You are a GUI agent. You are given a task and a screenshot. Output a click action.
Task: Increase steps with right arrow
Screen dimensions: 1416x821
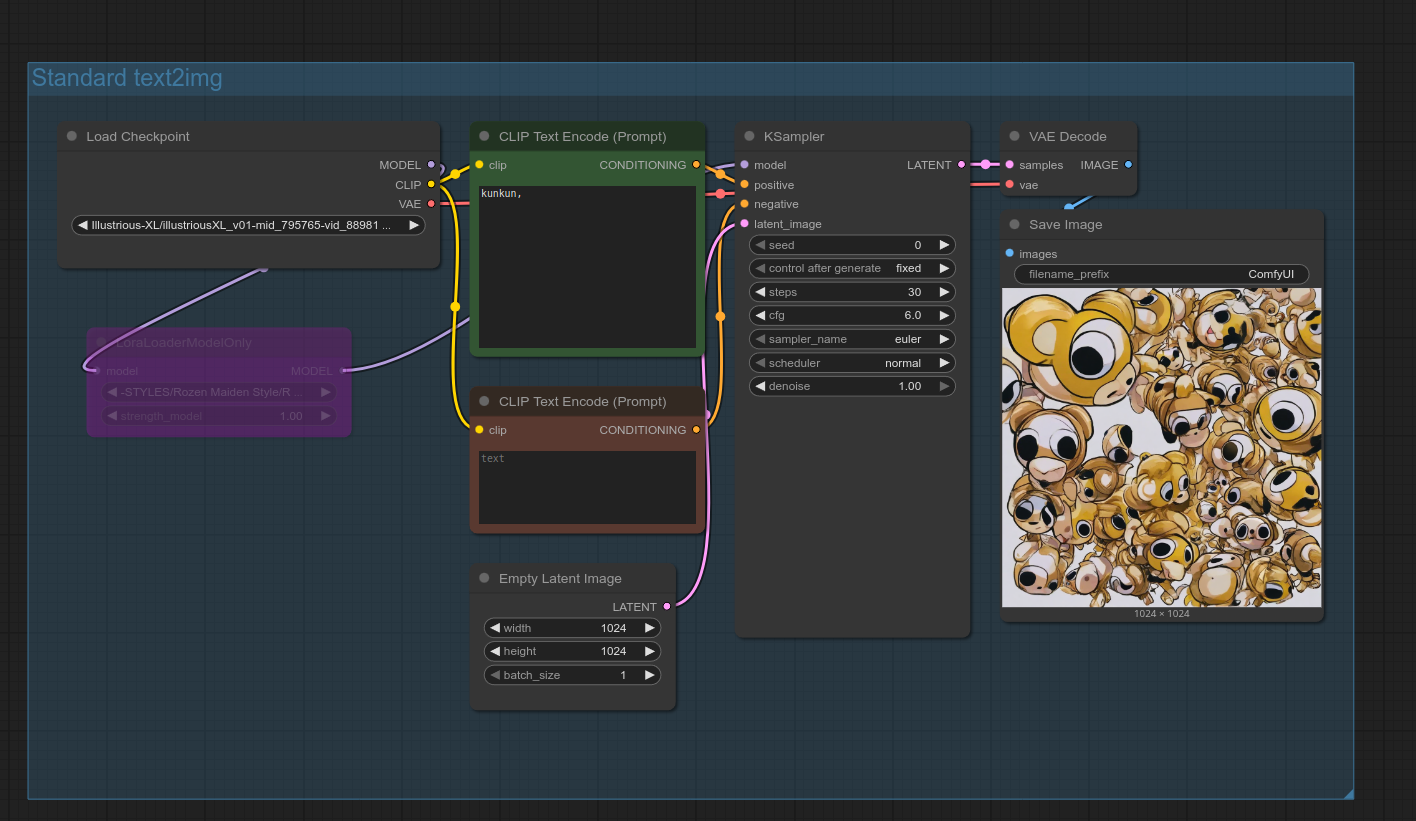pyautogui.click(x=944, y=292)
